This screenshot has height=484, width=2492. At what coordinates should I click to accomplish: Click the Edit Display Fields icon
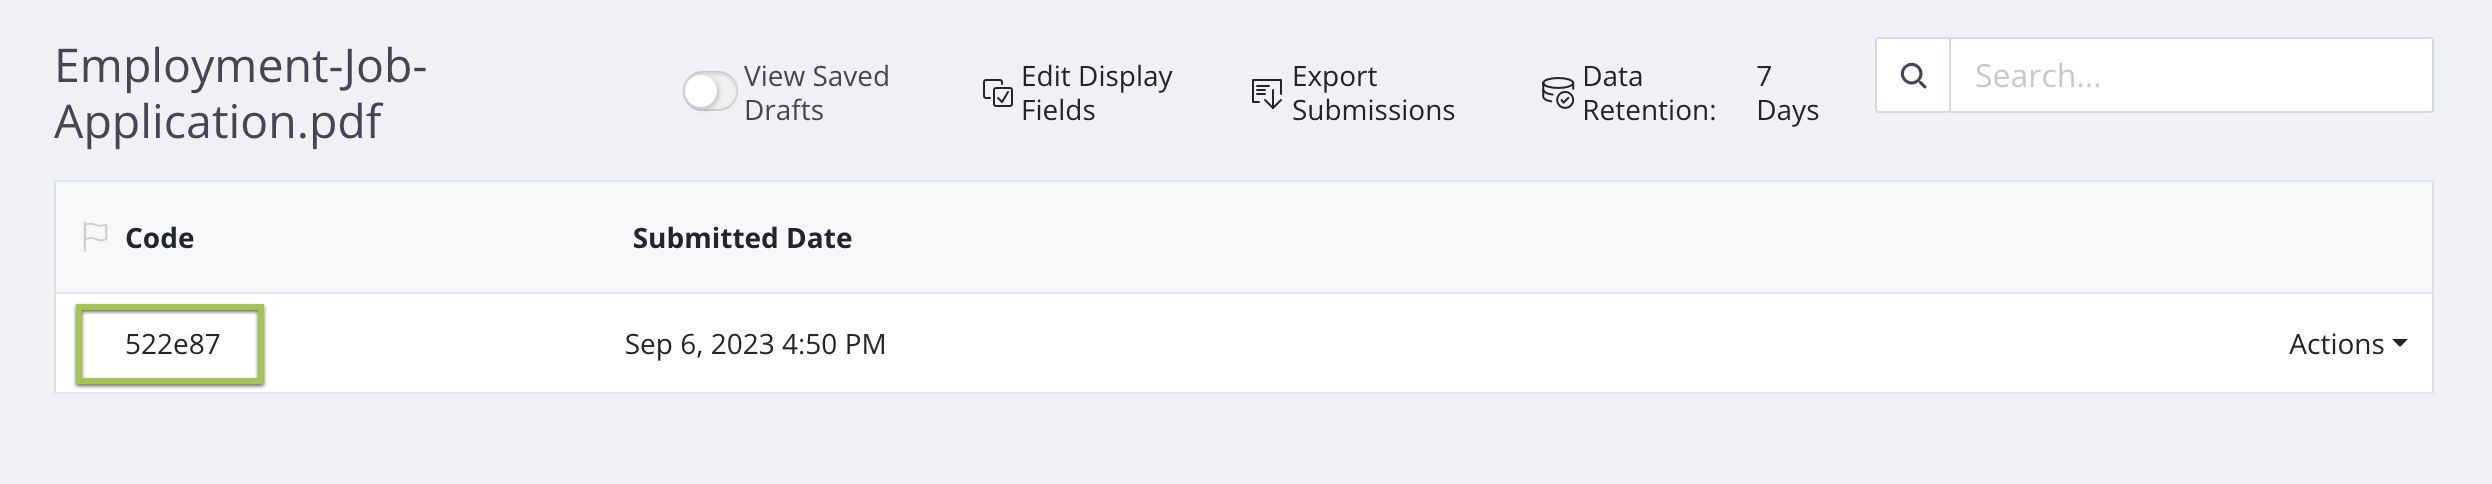tap(997, 93)
